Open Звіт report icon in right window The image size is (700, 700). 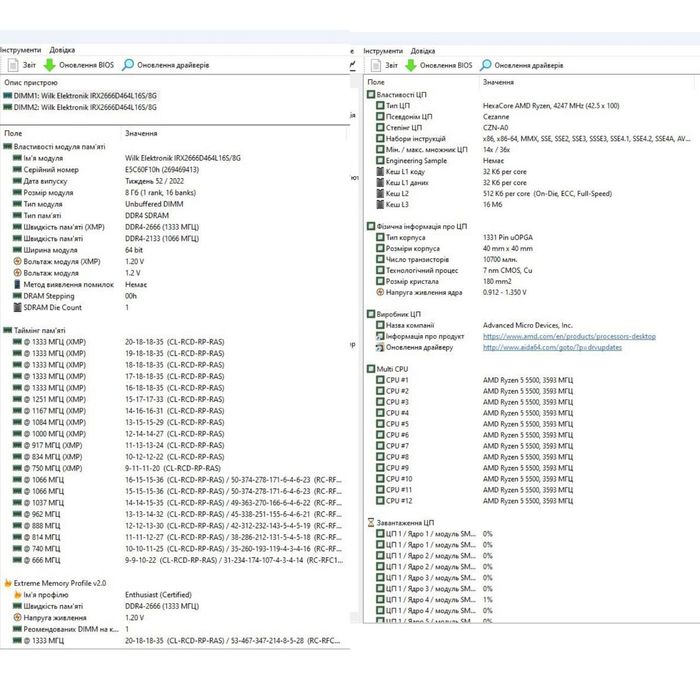pyautogui.click(x=375, y=65)
